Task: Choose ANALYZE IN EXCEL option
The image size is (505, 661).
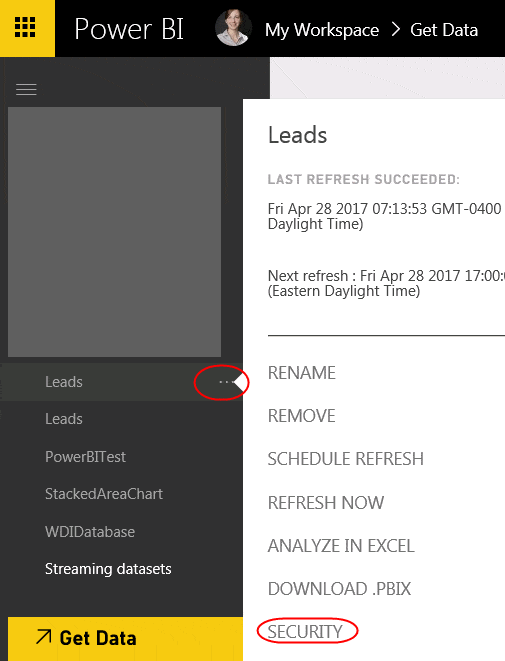Action: (x=341, y=546)
